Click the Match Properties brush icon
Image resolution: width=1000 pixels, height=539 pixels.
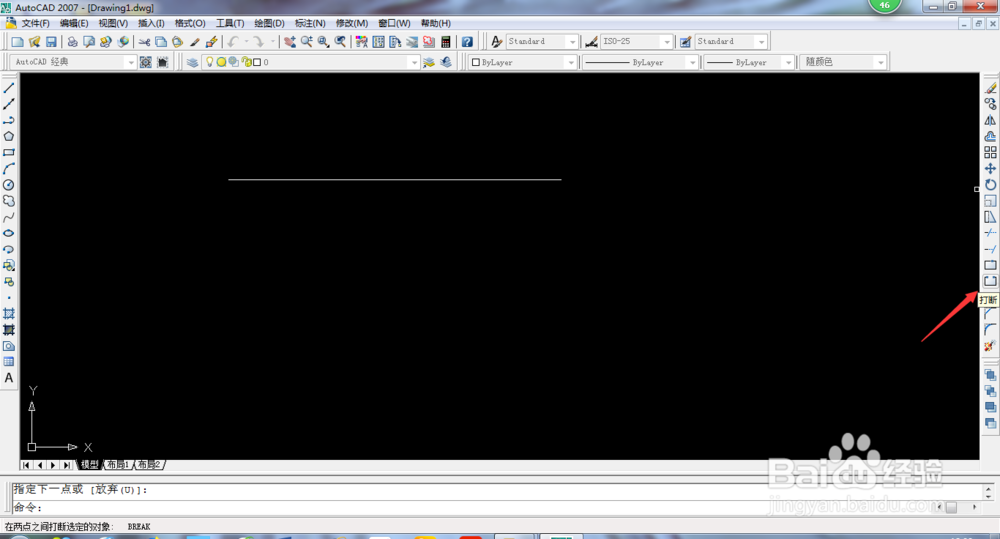pyautogui.click(x=195, y=41)
